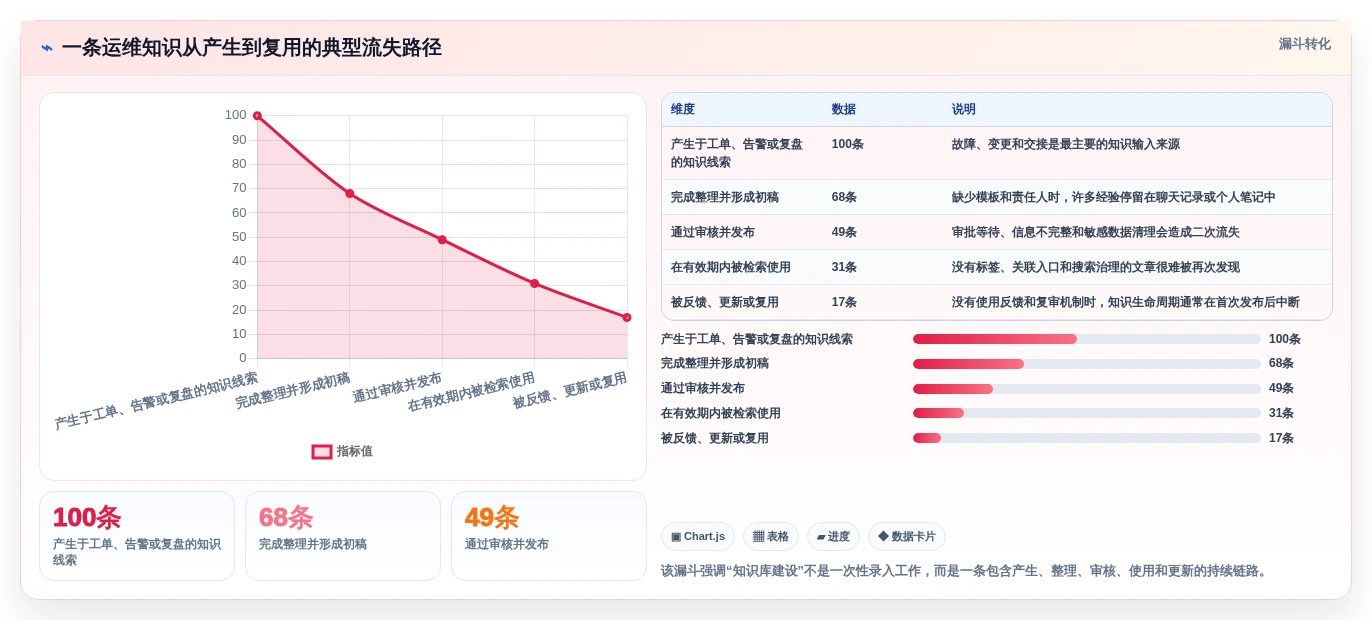The height and width of the screenshot is (620, 1372).
Task: Click the lightning icon beside the title
Action: coord(47,48)
